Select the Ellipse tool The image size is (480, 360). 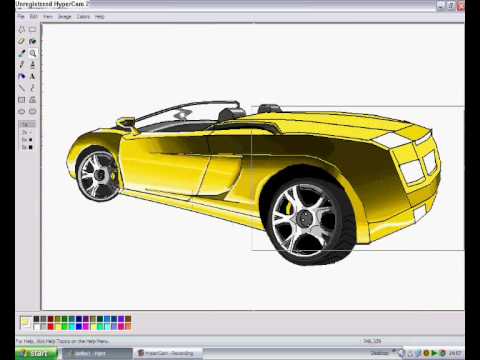click(22, 111)
